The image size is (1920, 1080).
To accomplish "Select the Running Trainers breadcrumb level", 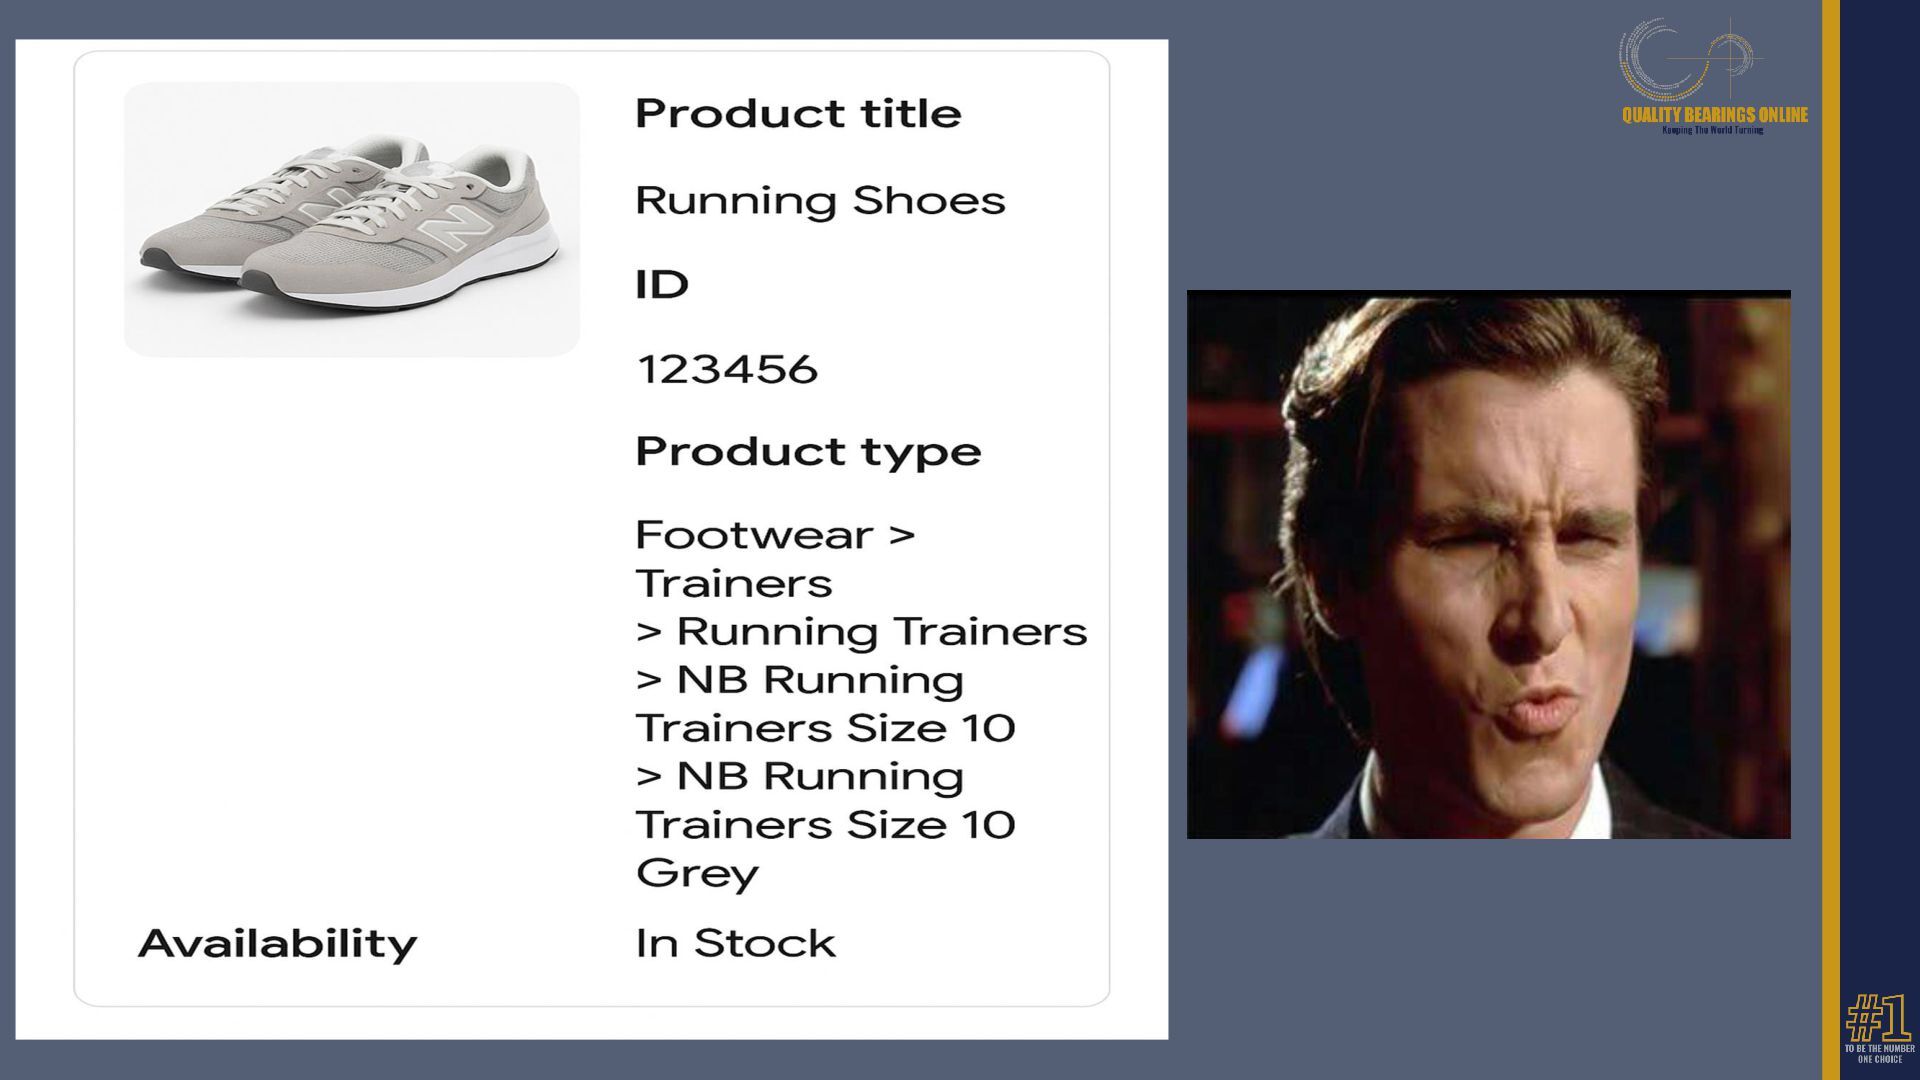I will 882,632.
